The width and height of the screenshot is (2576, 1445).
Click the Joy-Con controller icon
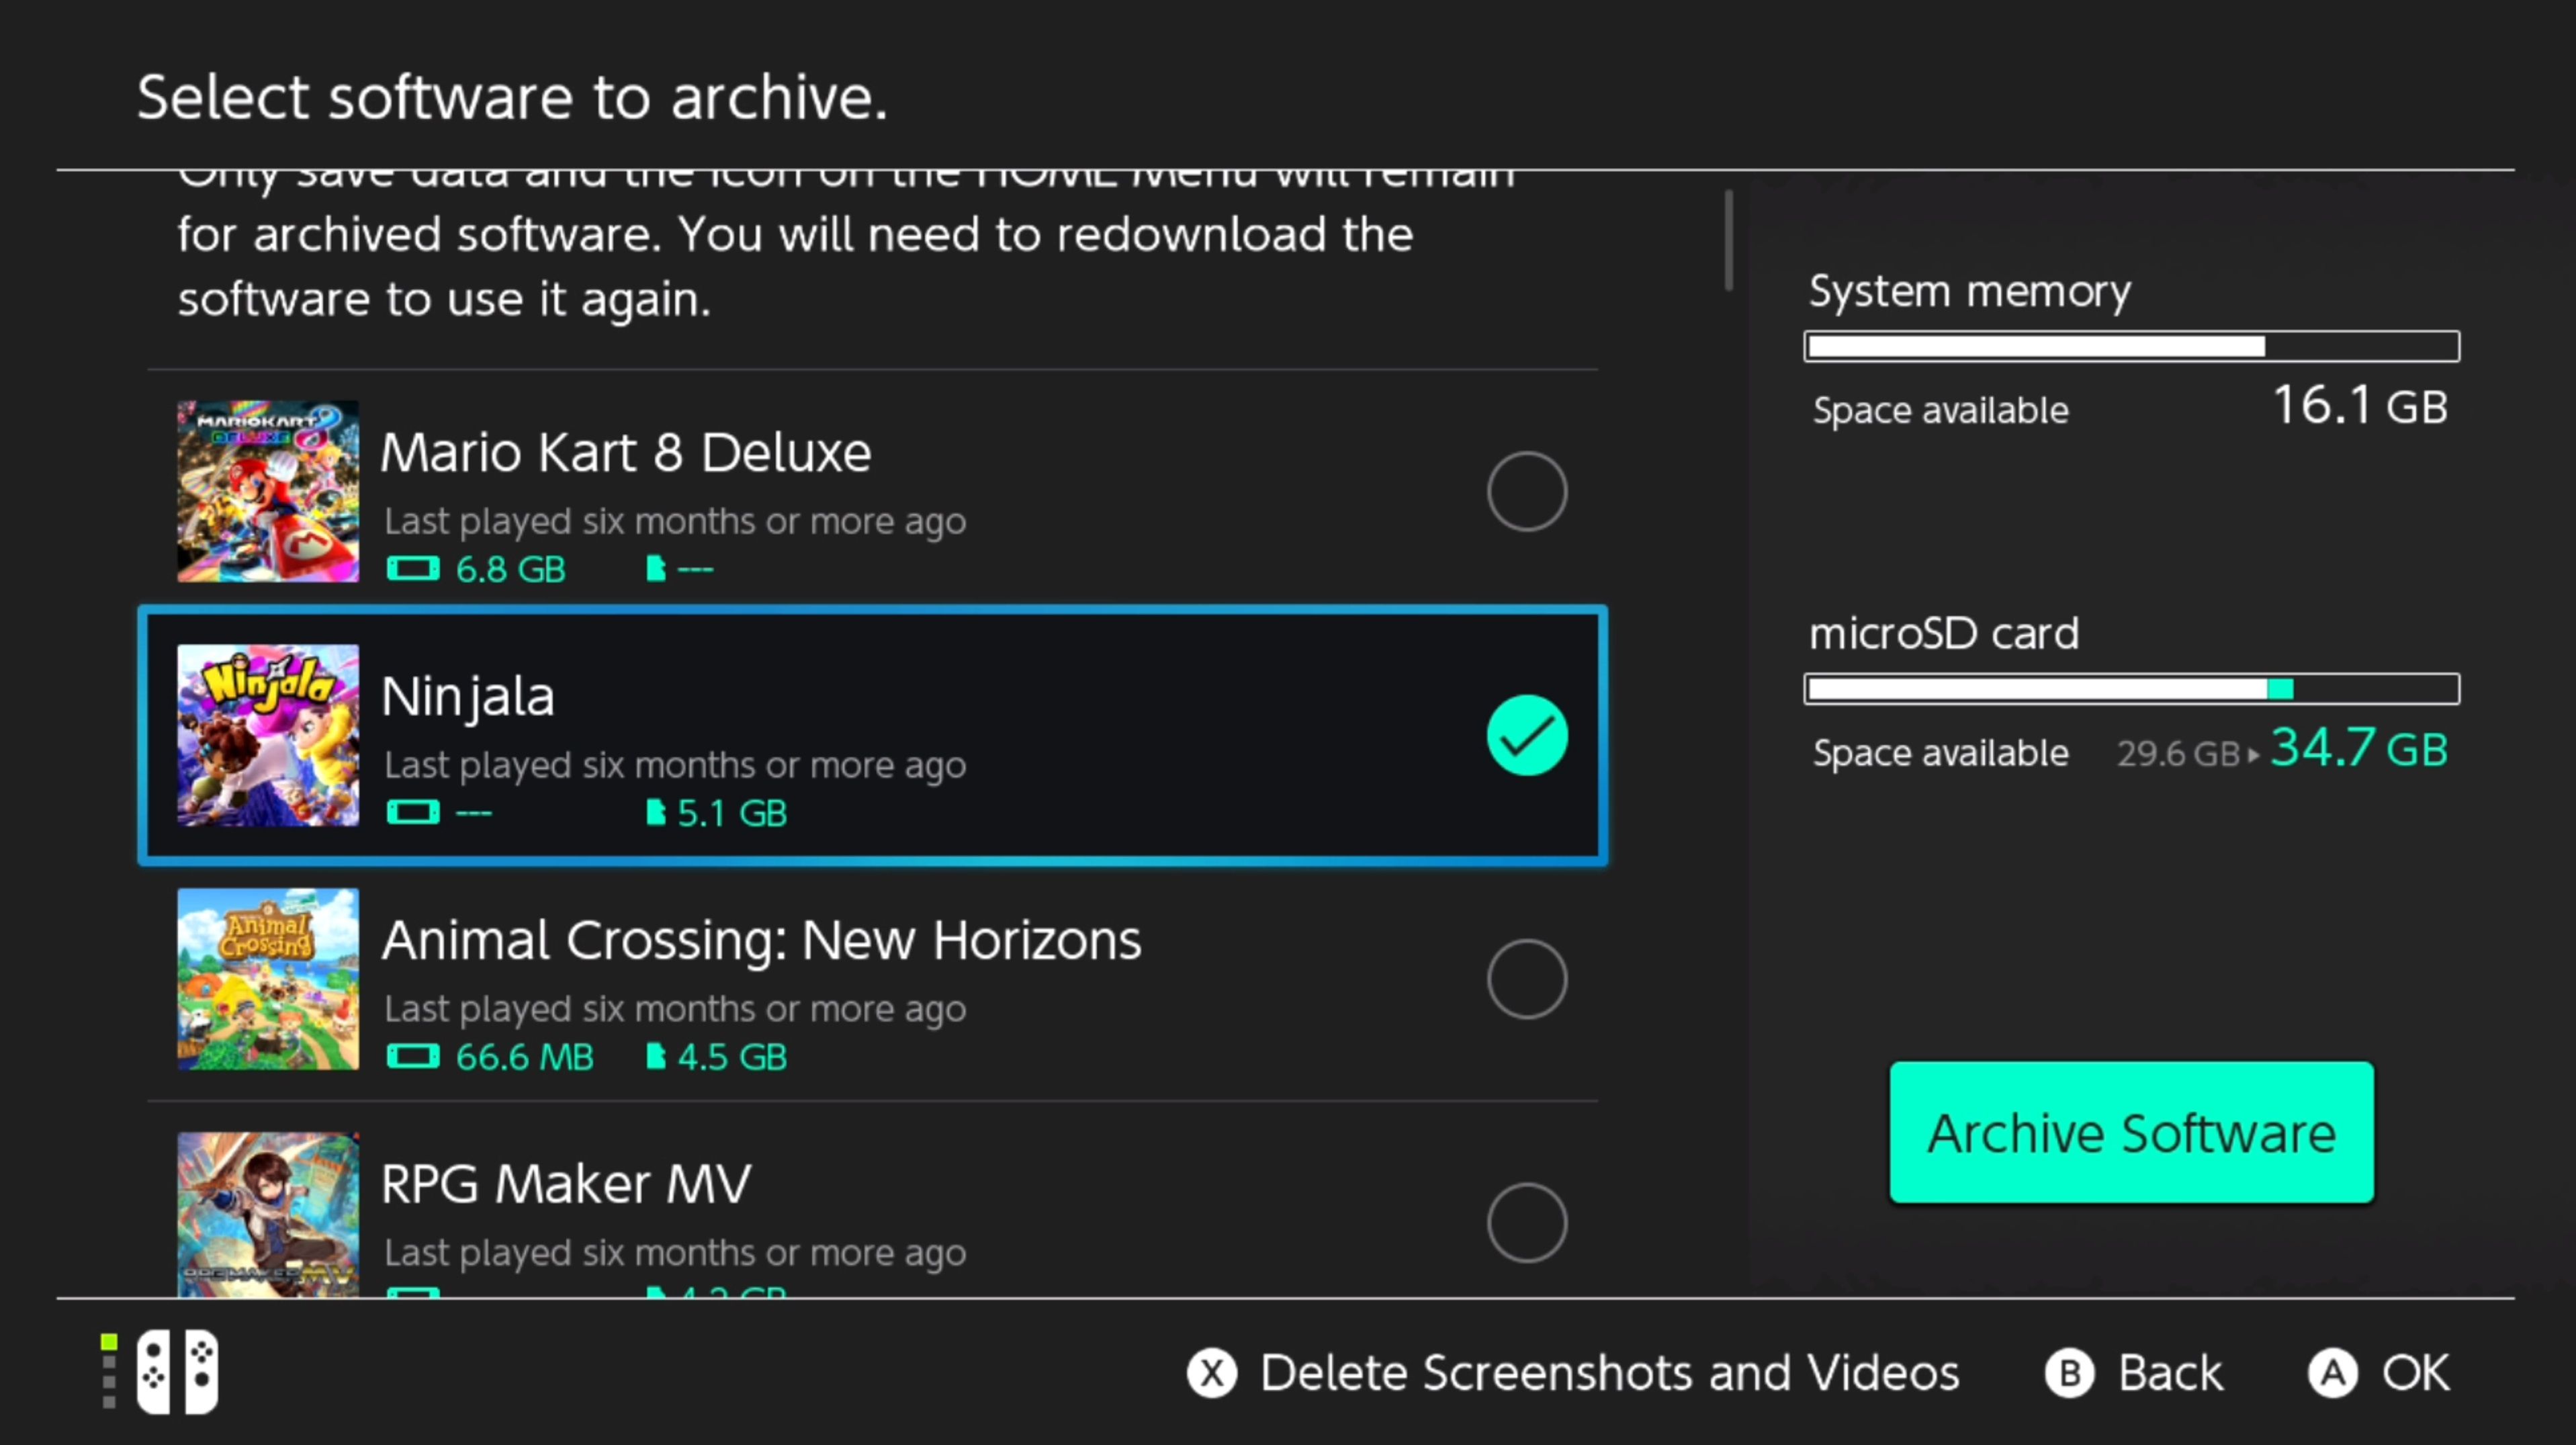click(x=177, y=1372)
